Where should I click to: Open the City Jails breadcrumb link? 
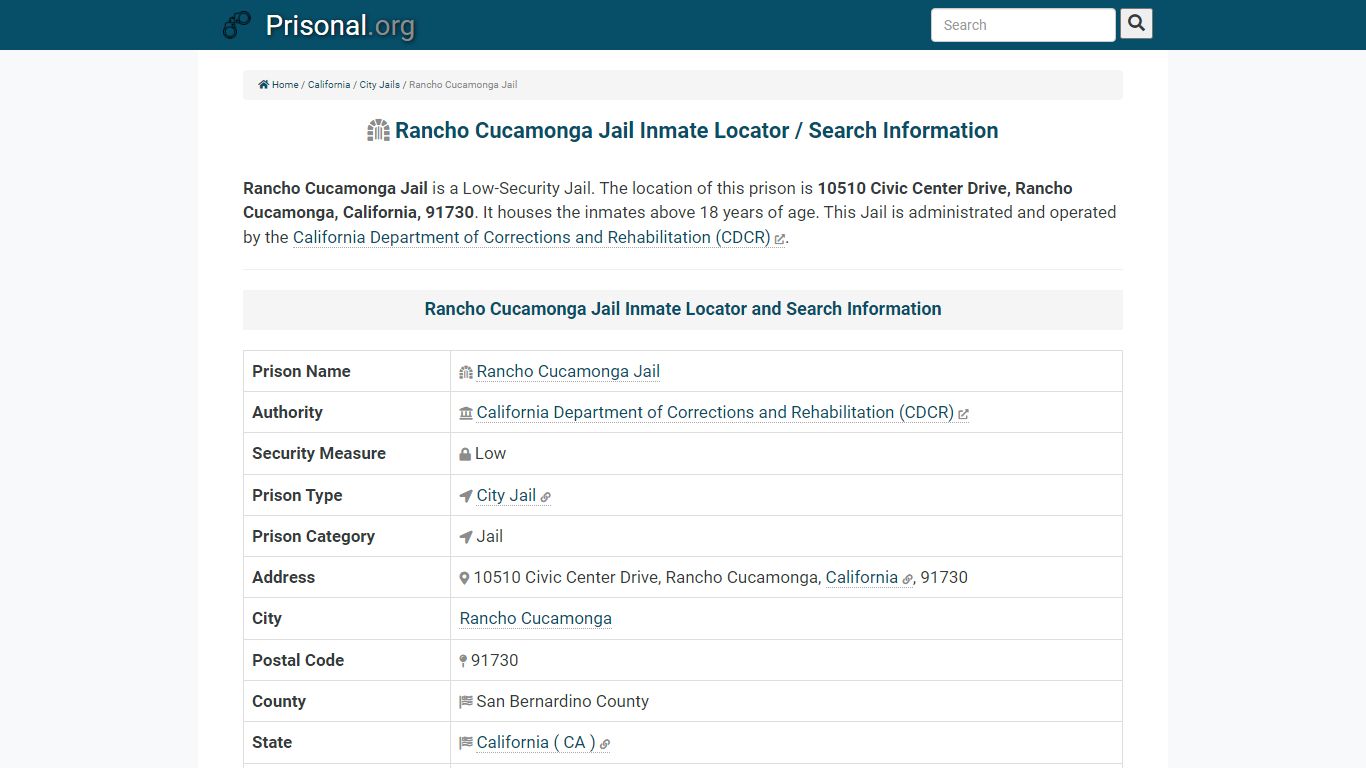click(x=380, y=85)
